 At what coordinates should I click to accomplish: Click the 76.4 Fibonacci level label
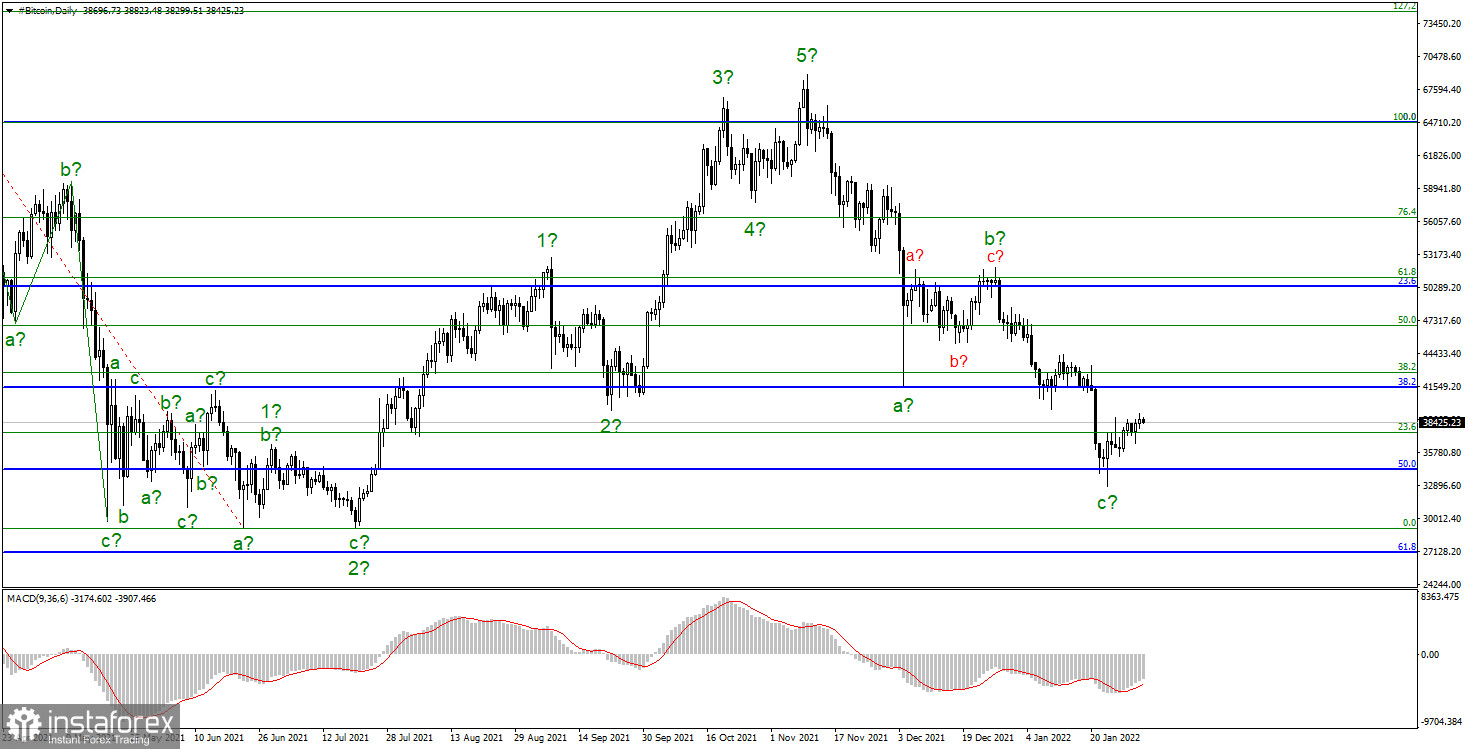point(1407,212)
